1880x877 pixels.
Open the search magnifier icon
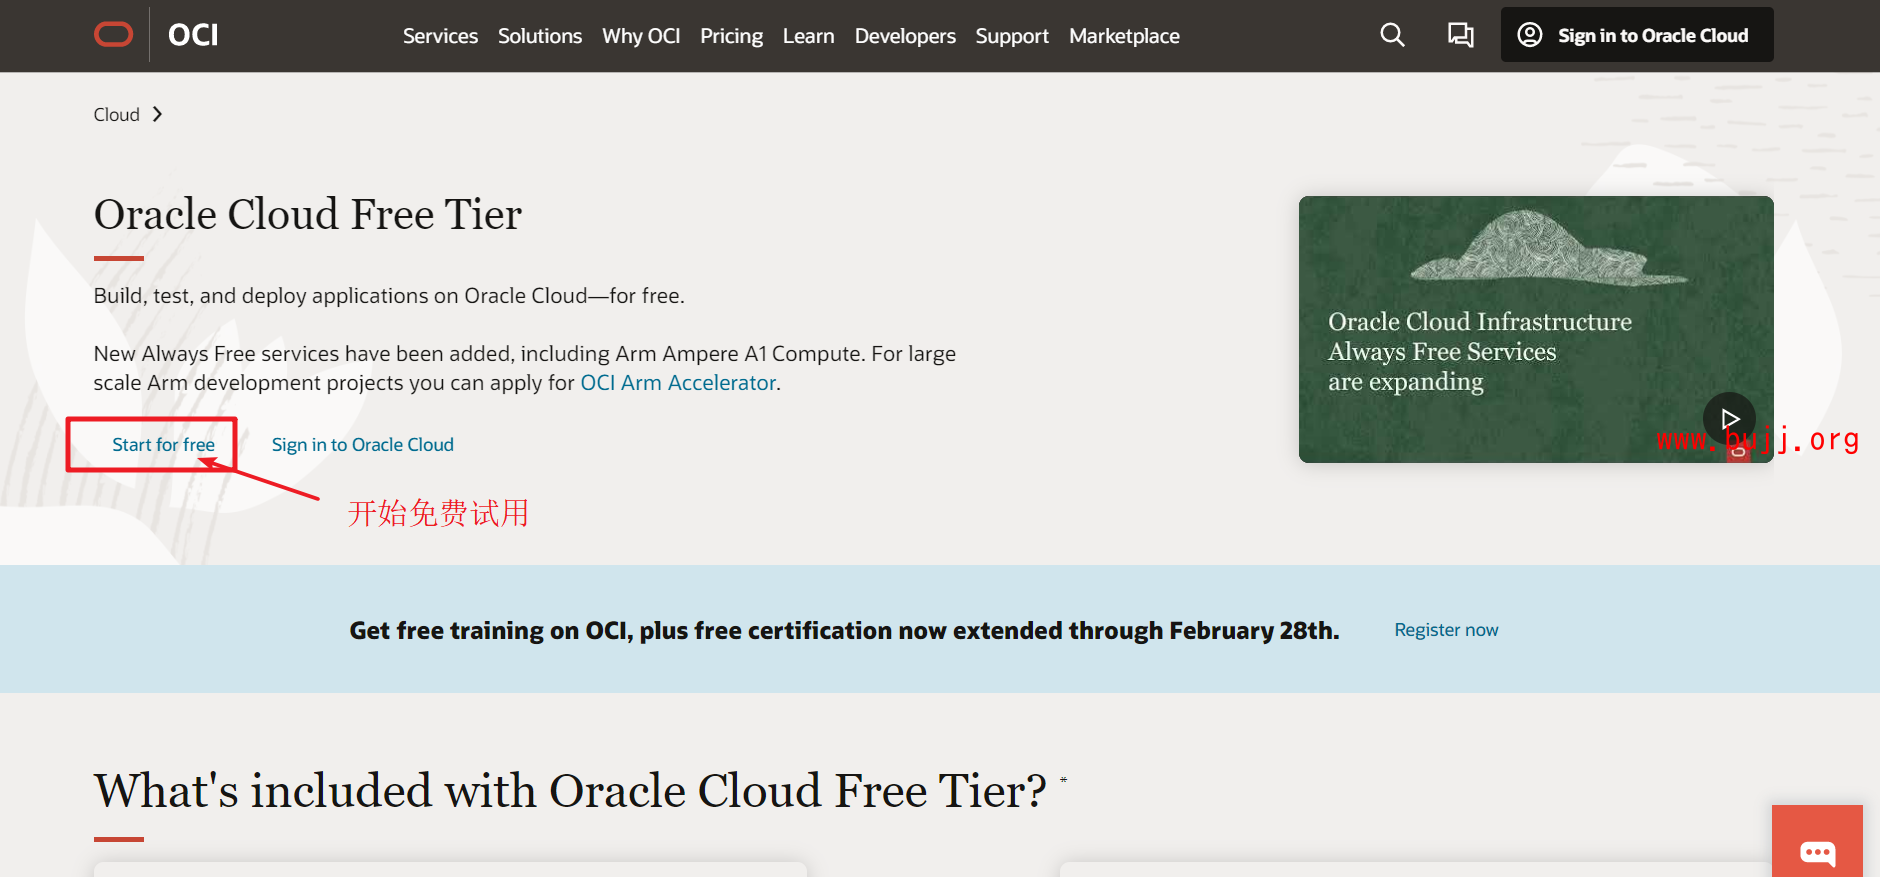tap(1392, 35)
